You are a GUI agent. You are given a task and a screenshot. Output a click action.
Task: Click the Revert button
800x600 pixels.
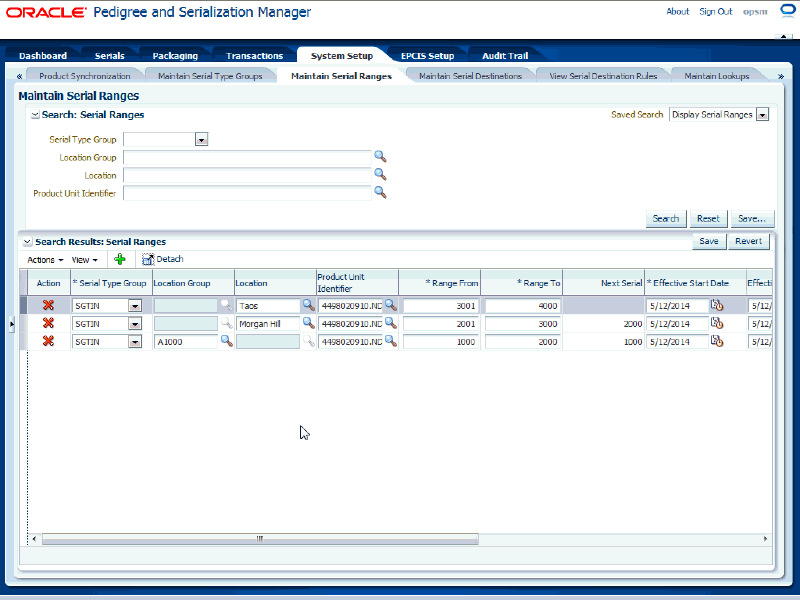(x=748, y=241)
